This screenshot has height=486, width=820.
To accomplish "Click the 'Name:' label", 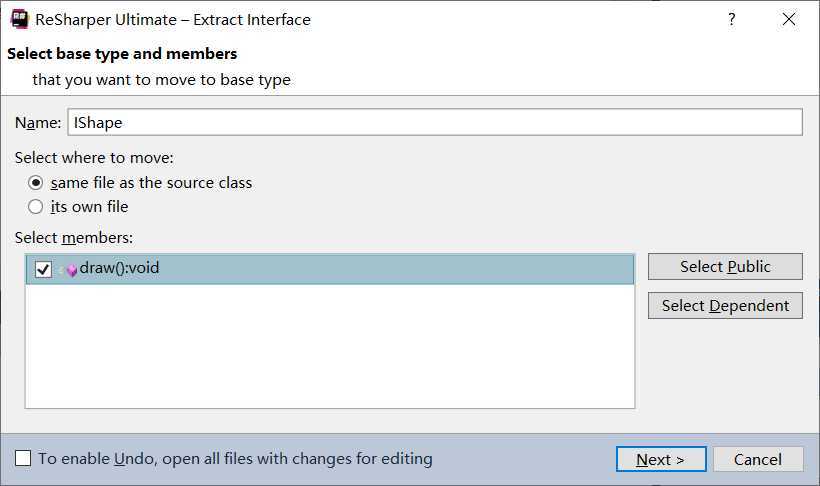I will pos(38,122).
